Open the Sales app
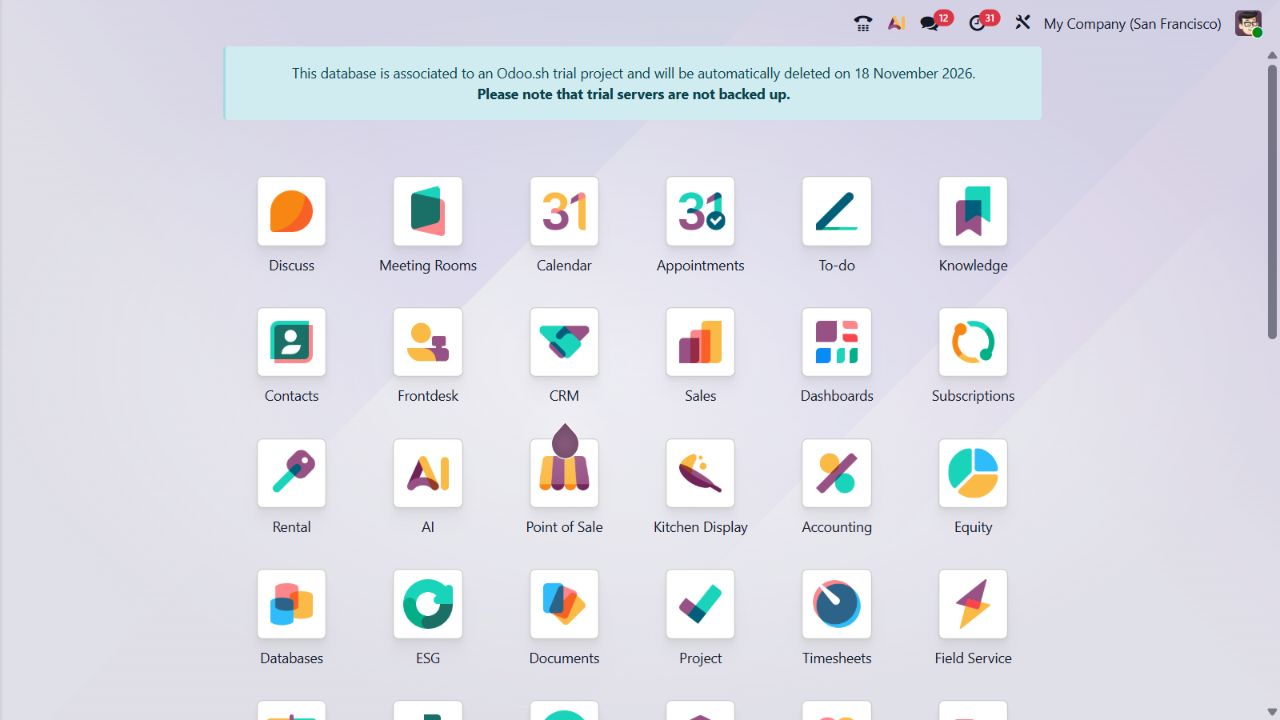Screen dimensions: 1280x720 point(700,342)
